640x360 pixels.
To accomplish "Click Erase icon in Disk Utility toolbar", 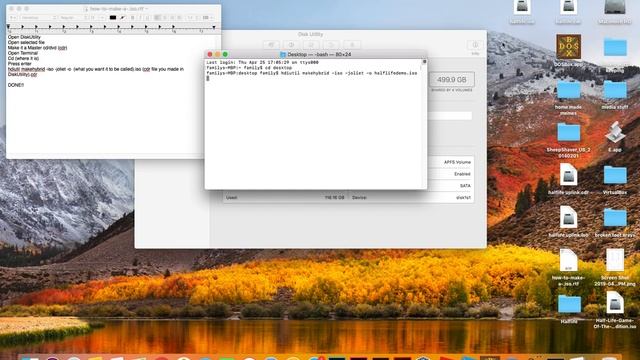I will [x=311, y=44].
